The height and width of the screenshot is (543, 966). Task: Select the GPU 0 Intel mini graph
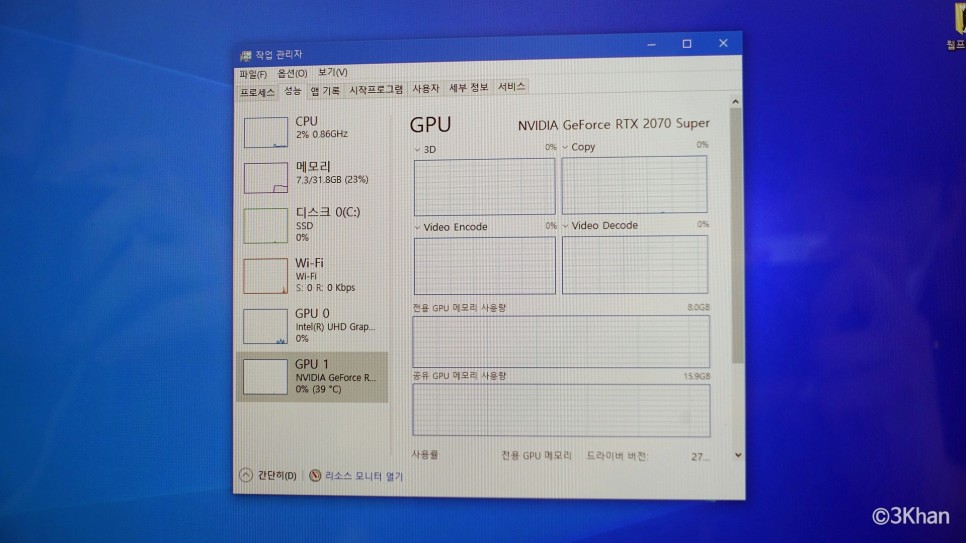pyautogui.click(x=266, y=326)
